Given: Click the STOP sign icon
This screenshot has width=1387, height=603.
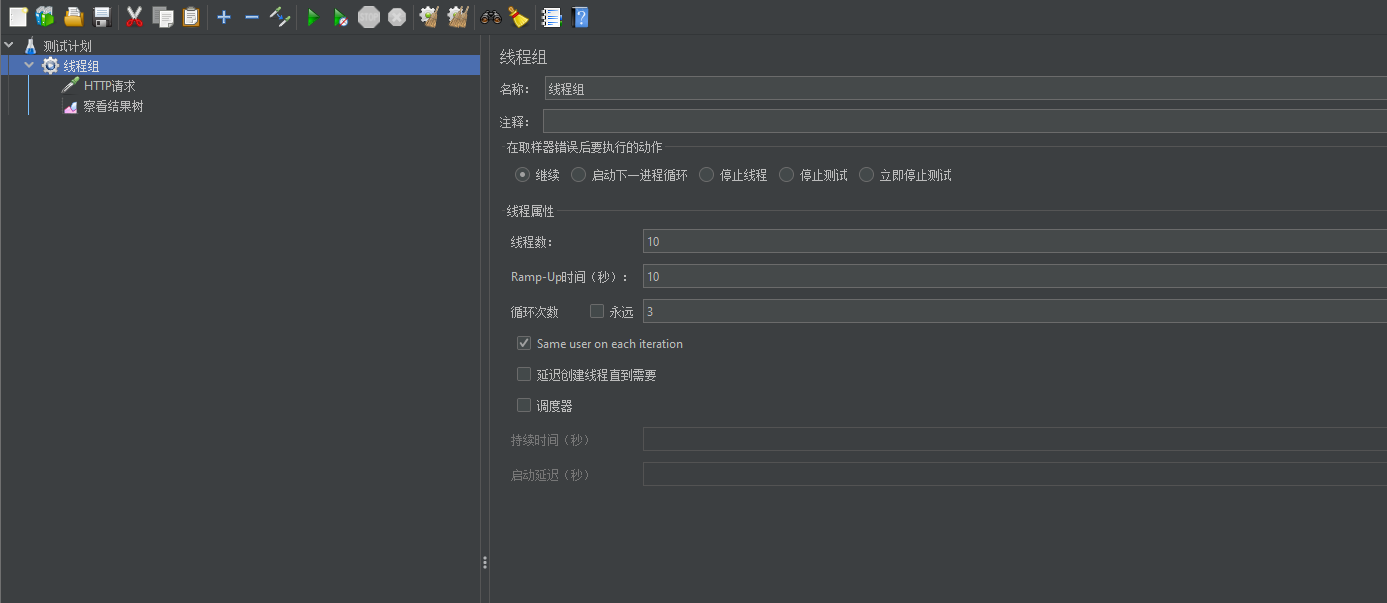Looking at the screenshot, I should pos(369,17).
